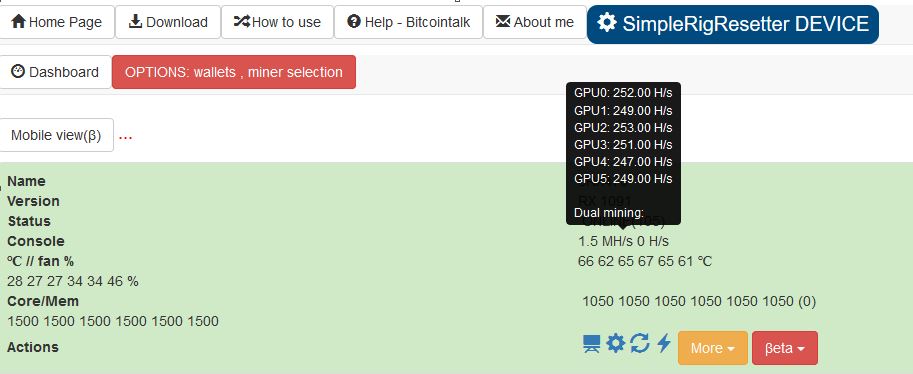This screenshot has width=913, height=374.
Task: Open Help - Bitcointalk link
Action: click(408, 22)
